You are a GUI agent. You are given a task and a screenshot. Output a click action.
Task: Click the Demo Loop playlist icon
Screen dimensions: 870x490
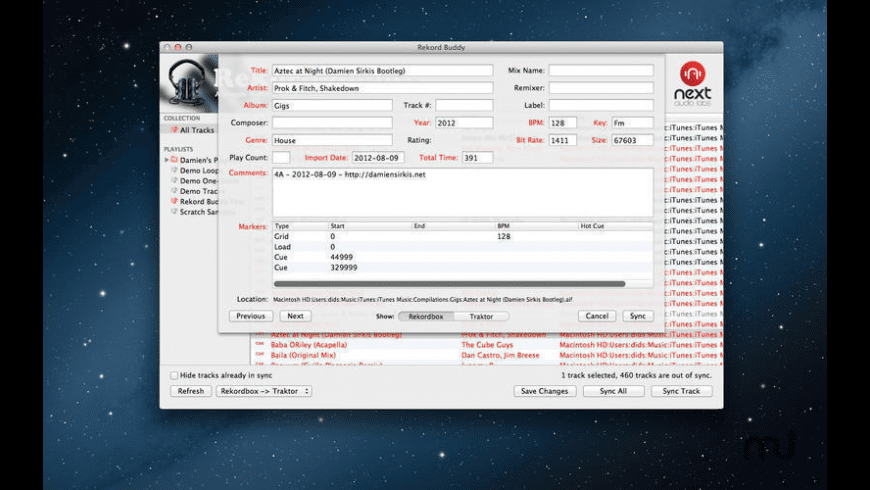[175, 170]
